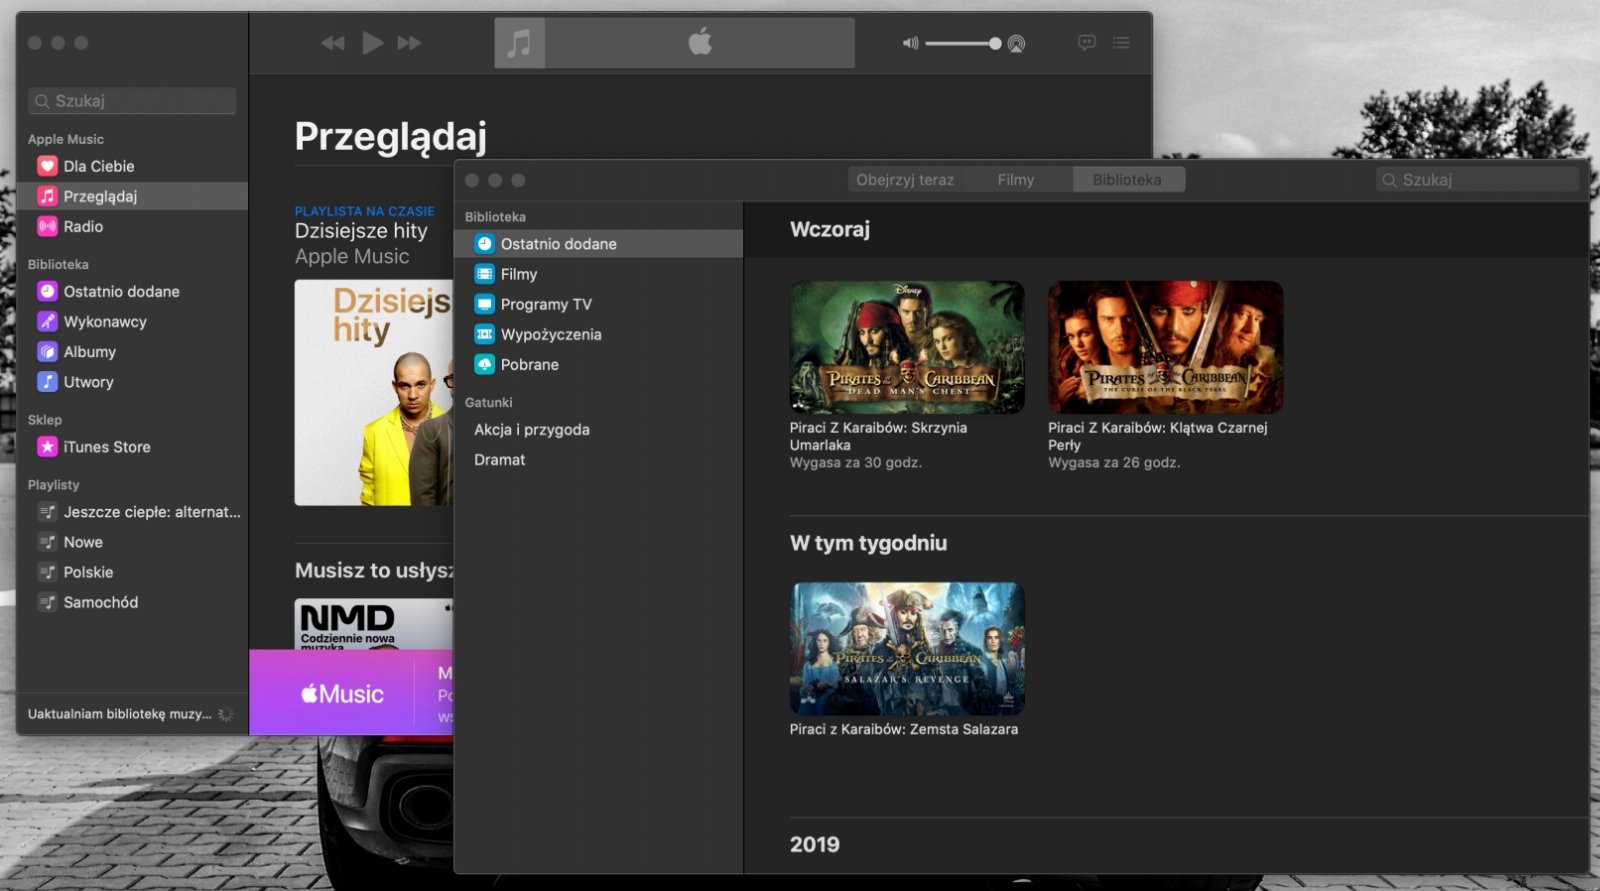The width and height of the screenshot is (1600, 891).
Task: Click the volume speaker icon in Music
Action: pyautogui.click(x=910, y=43)
